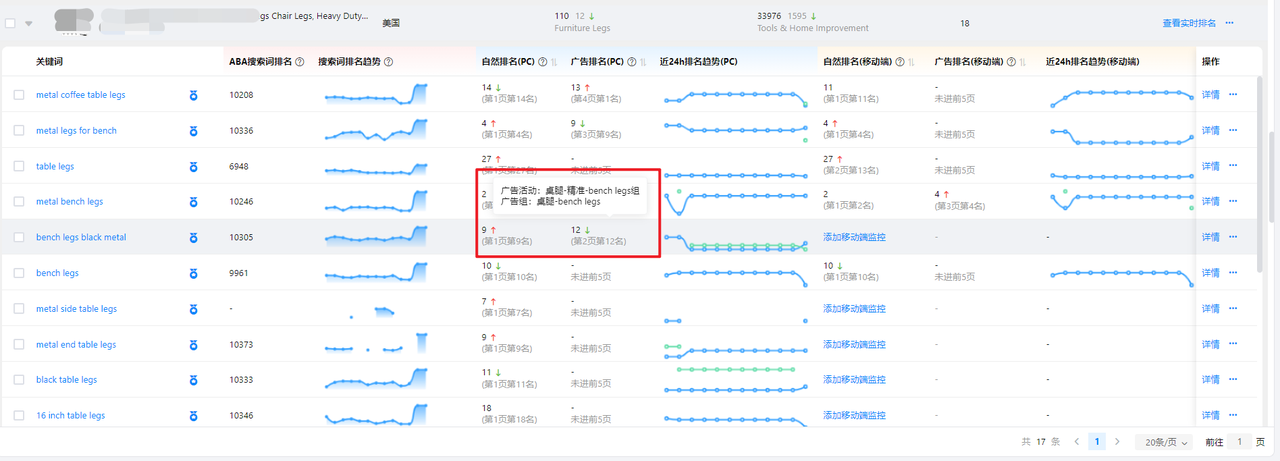Tick checkbox for metal legs for bench
Screen dimensions: 1280x461
click(x=19, y=131)
